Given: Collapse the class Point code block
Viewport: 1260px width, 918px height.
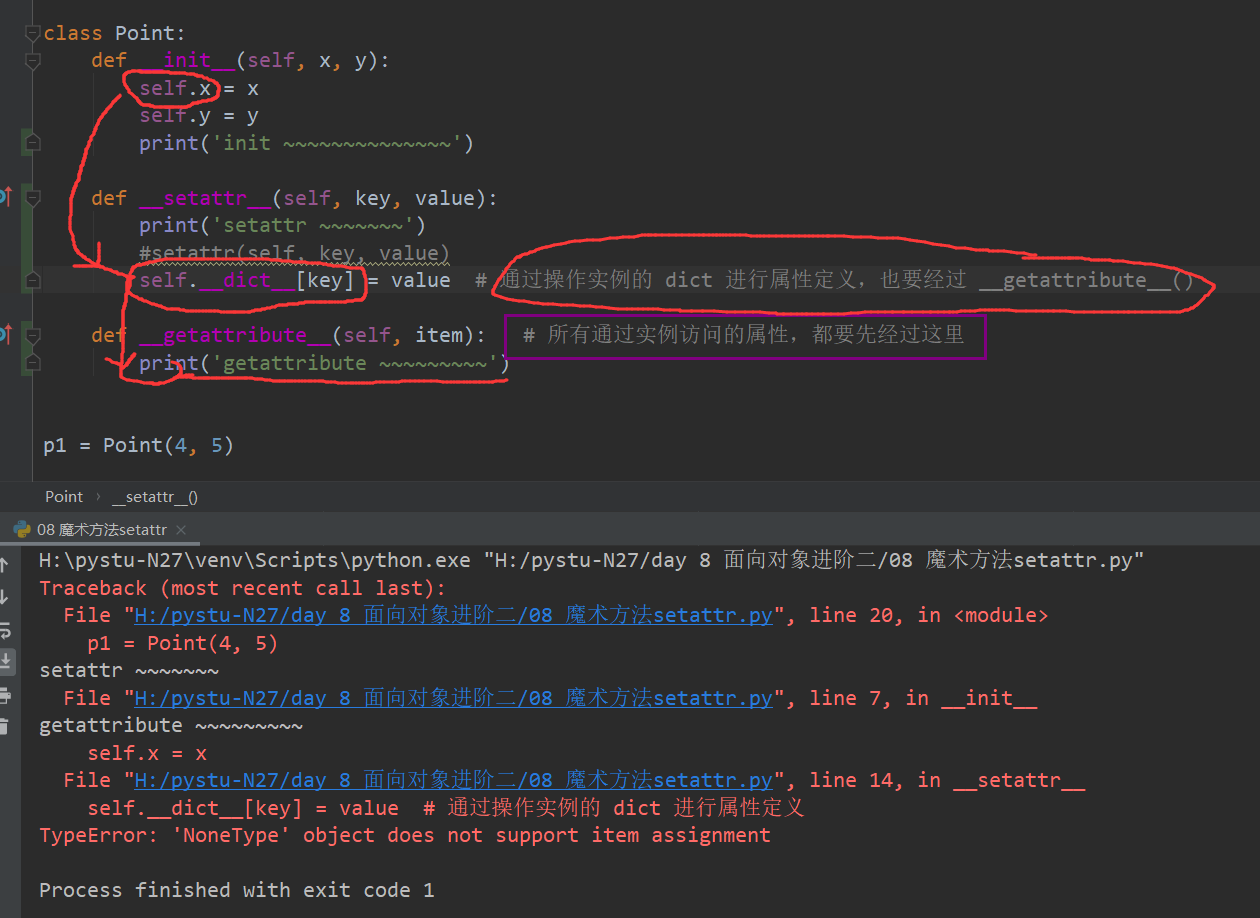Looking at the screenshot, I should [x=32, y=34].
